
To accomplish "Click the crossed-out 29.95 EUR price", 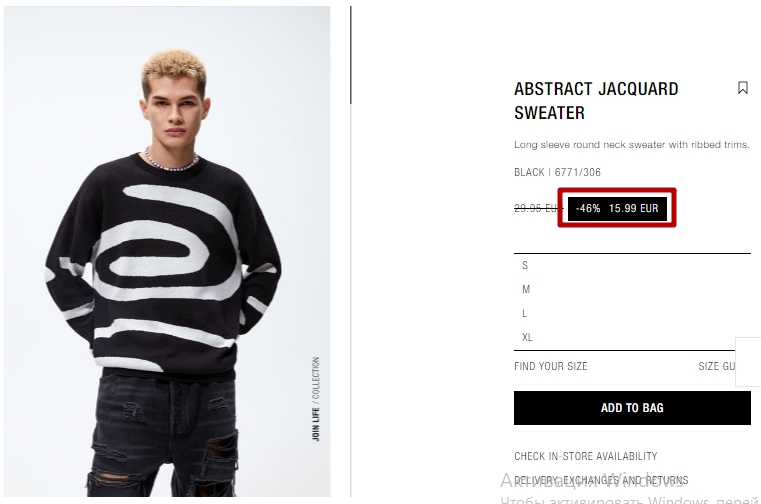I will [x=536, y=208].
